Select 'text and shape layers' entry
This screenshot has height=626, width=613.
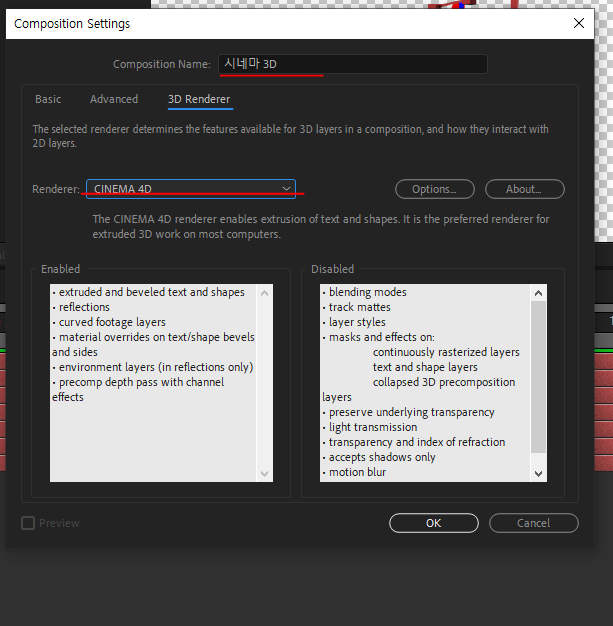point(425,367)
